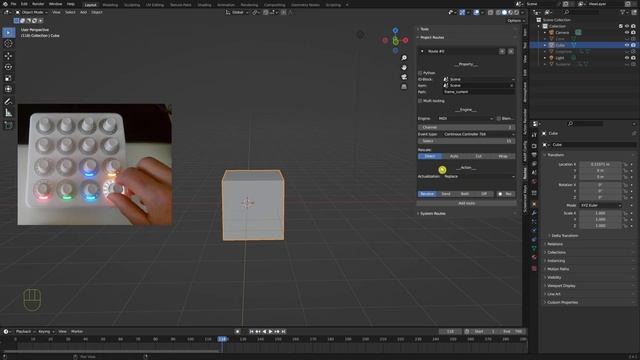
Task: Select Wrap rescale mode
Action: tap(503, 156)
